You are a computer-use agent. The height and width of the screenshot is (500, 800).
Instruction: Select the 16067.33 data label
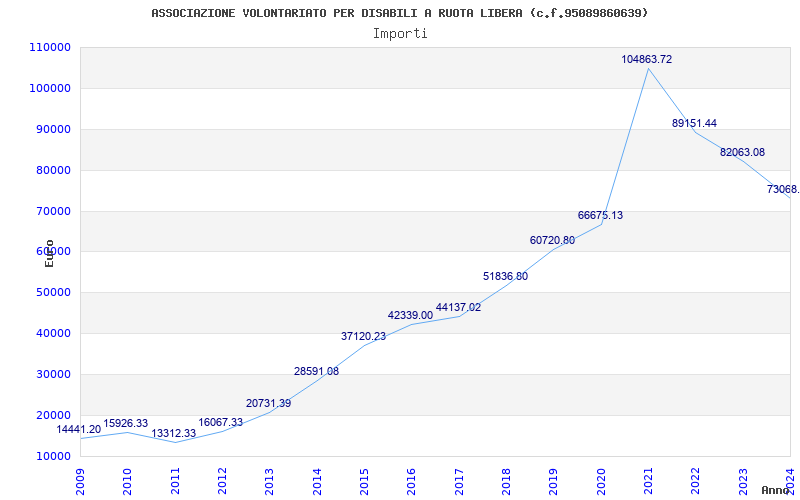220,422
